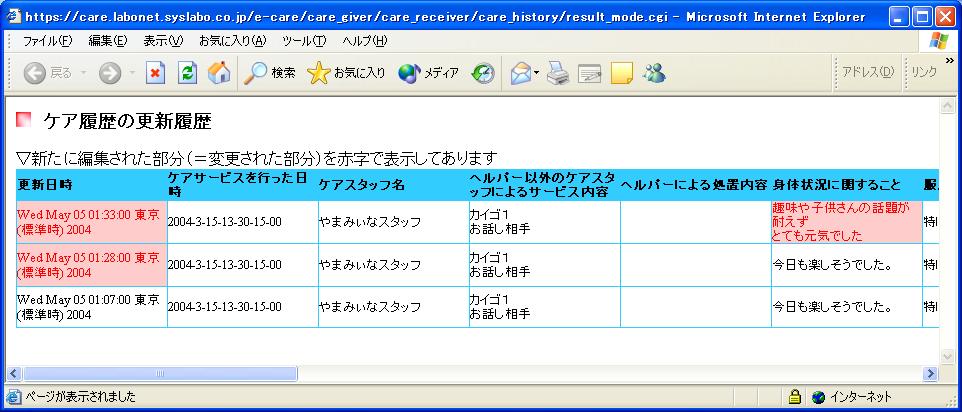Expand the Back button history dropdown arrow
This screenshot has height=412, width=962.
[83, 73]
